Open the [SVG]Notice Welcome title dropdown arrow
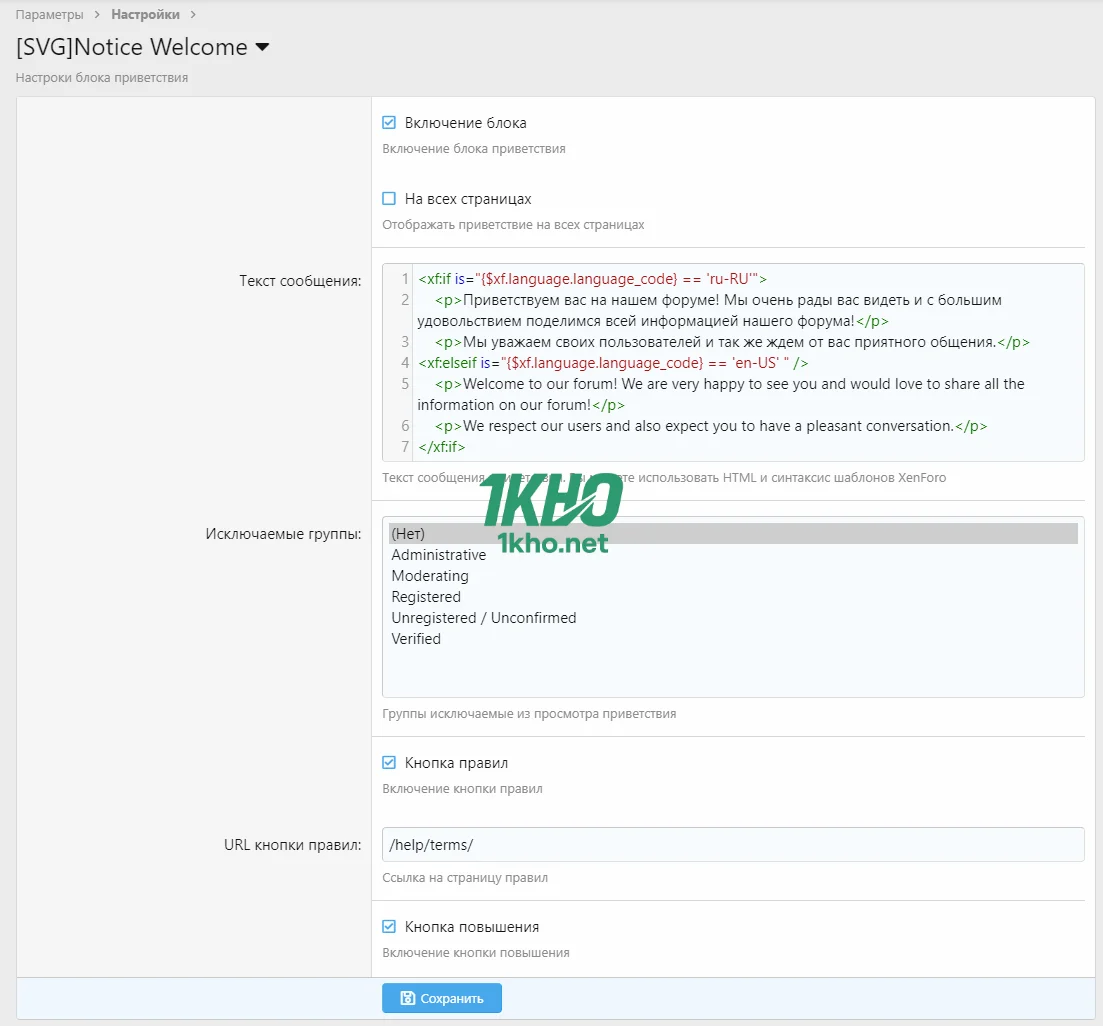This screenshot has width=1103, height=1026. pyautogui.click(x=263, y=47)
